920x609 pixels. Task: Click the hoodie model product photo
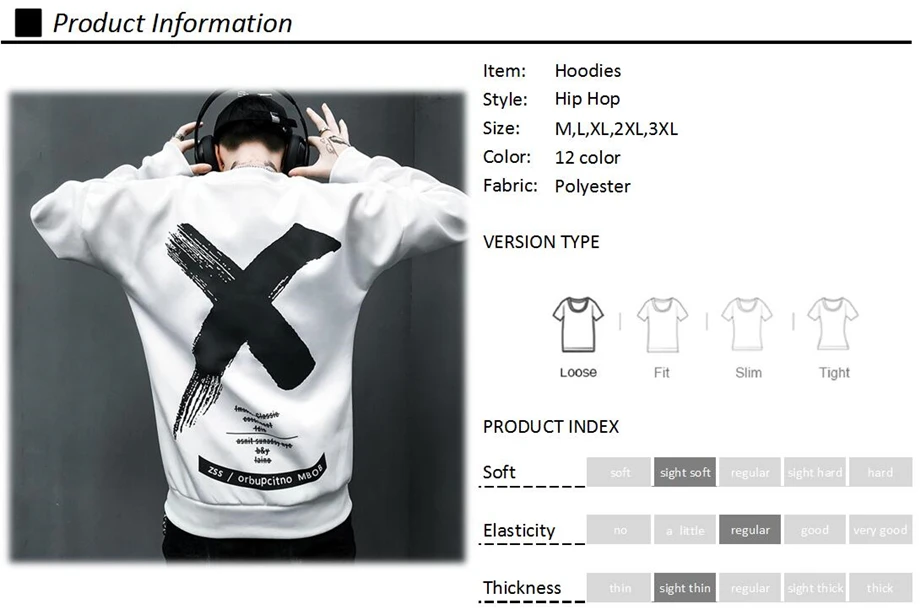(x=237, y=326)
